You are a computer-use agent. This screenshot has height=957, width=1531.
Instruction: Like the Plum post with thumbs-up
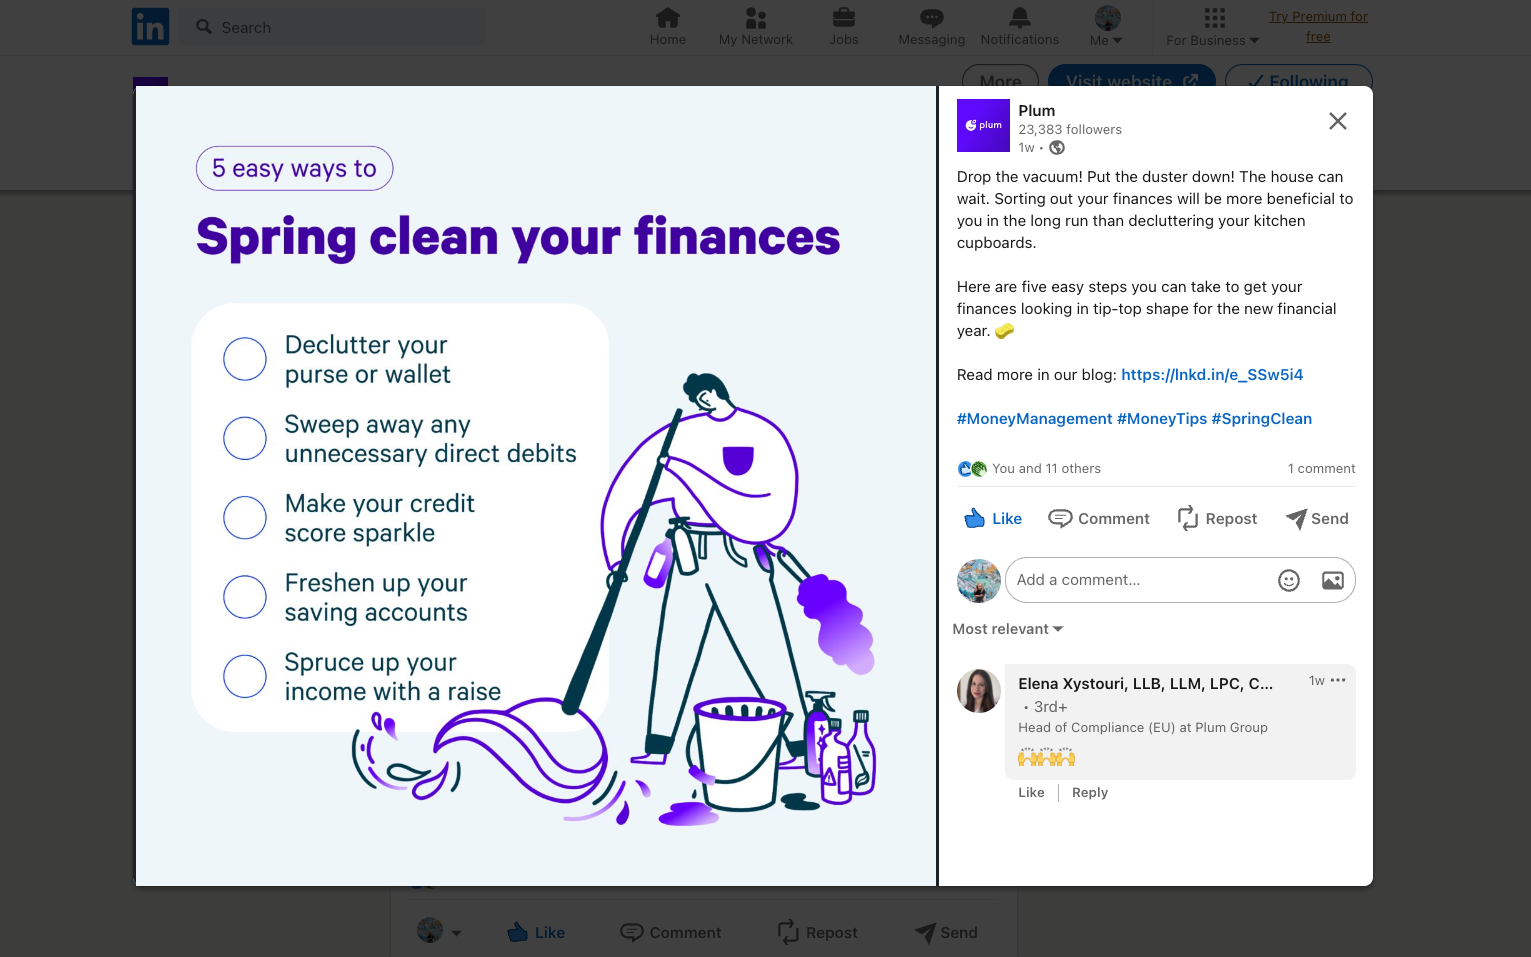[x=992, y=518]
